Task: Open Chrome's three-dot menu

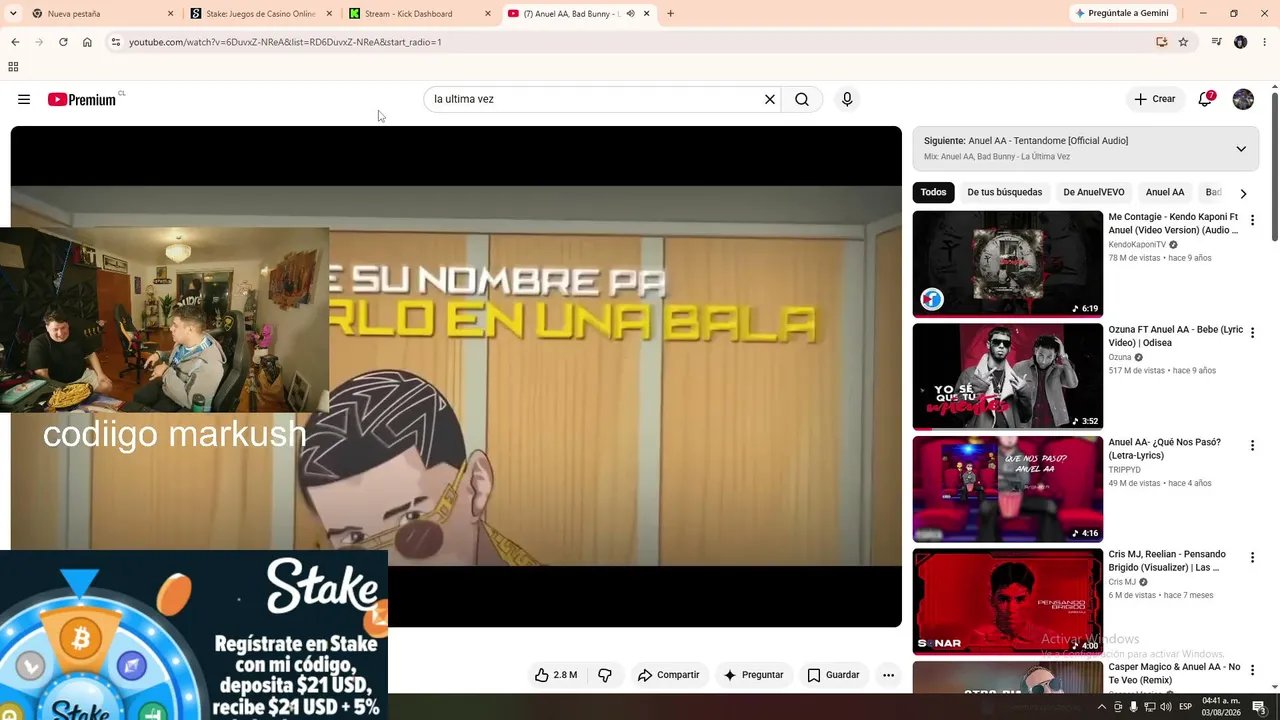Action: pyautogui.click(x=1265, y=42)
